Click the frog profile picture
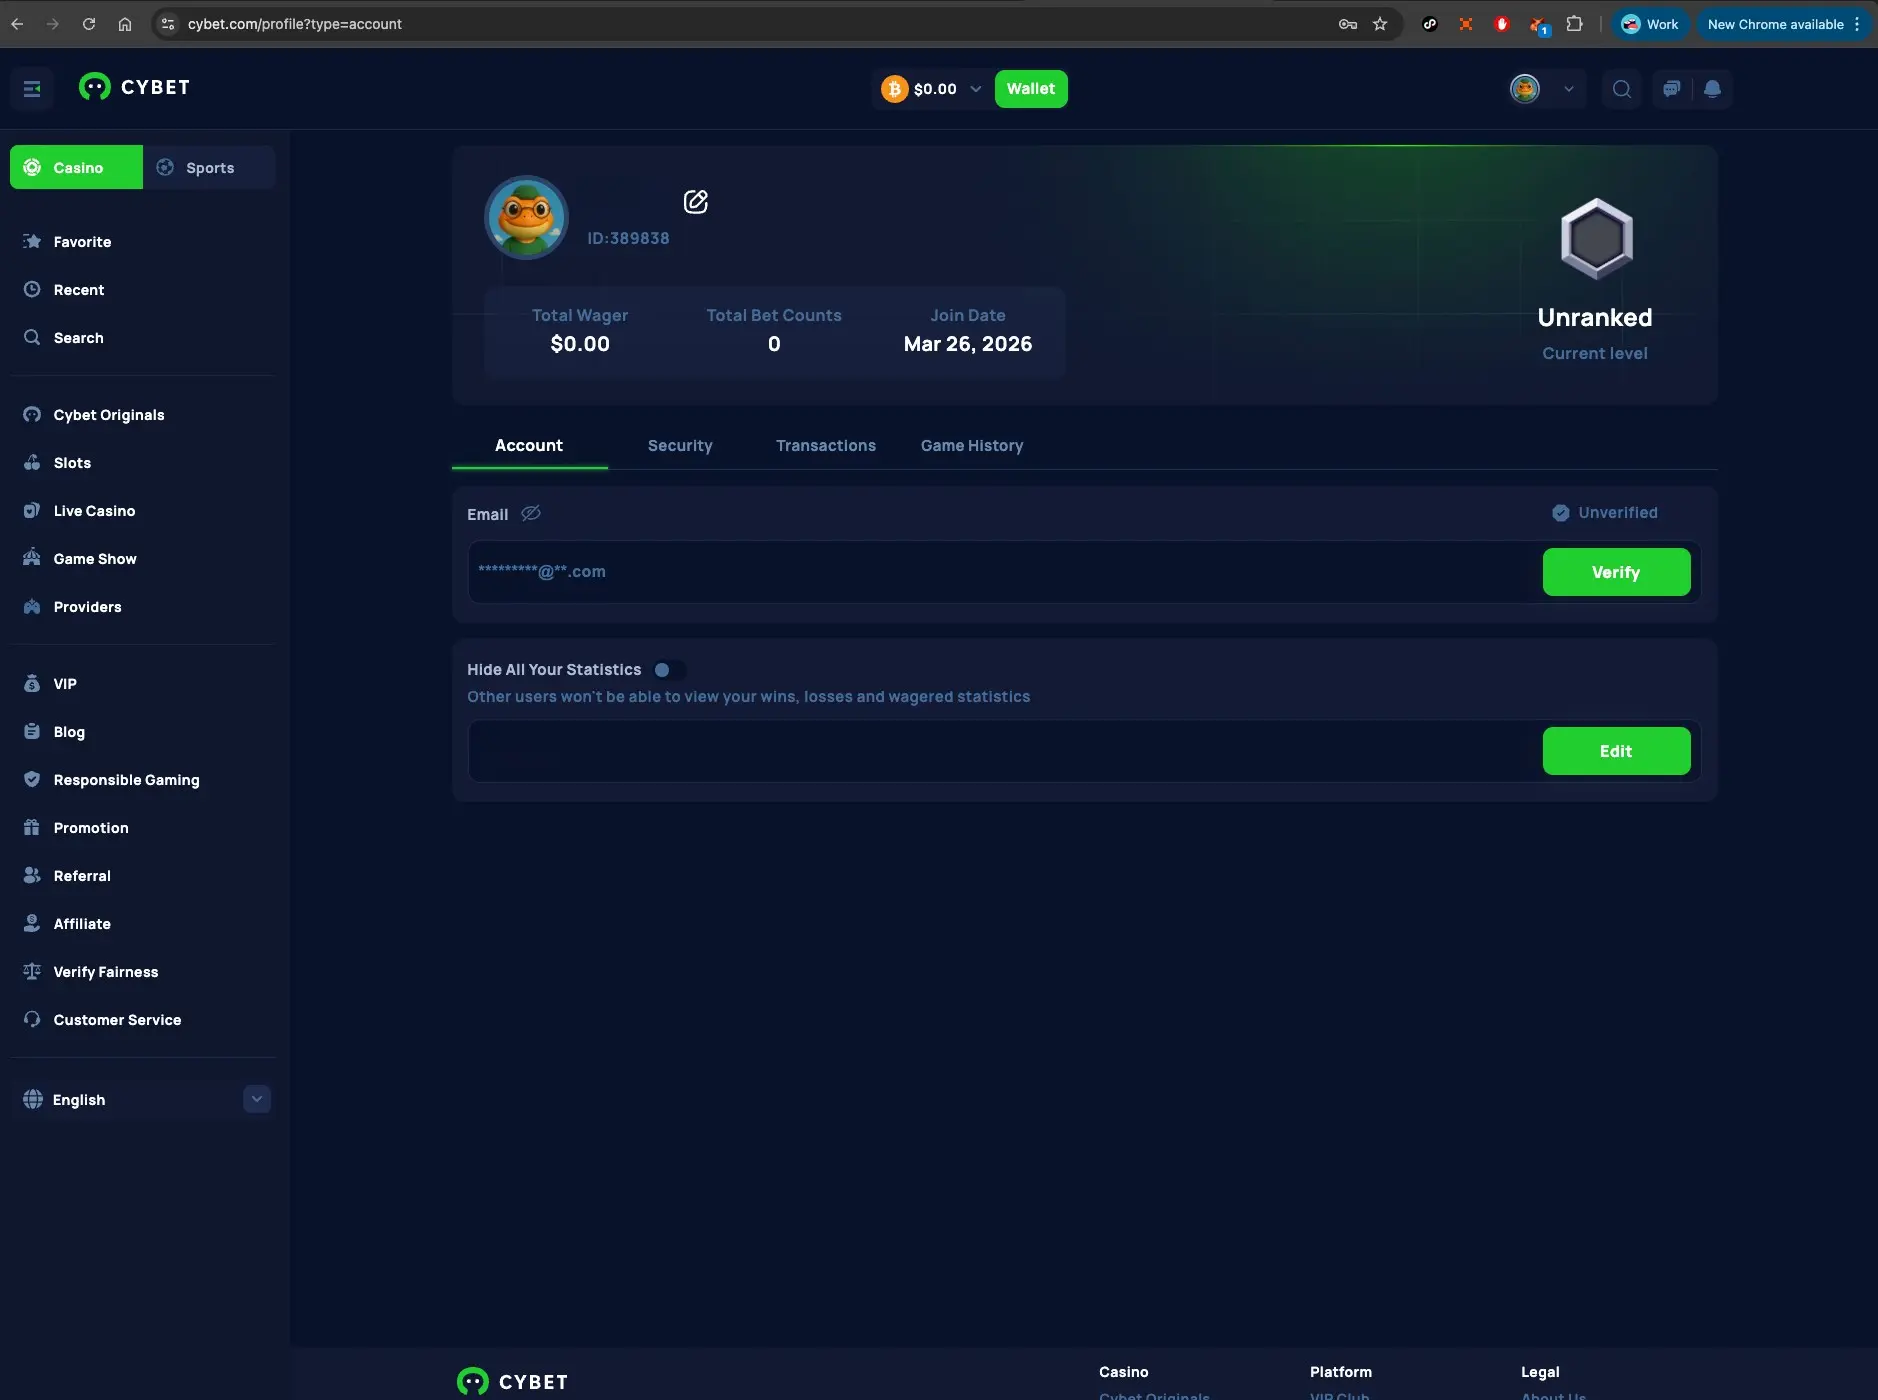This screenshot has height=1400, width=1878. (x=526, y=217)
